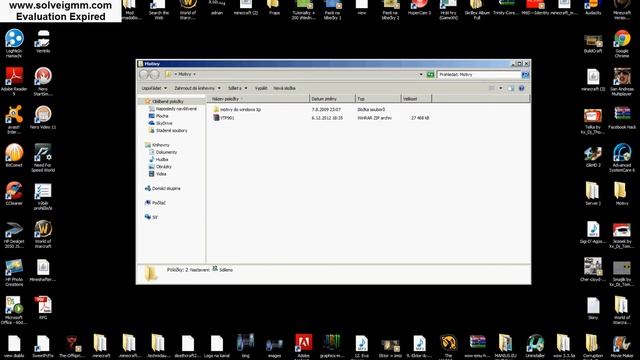Open the HP Deskjet 2050 desktop shortcut
The height and width of the screenshot is (360, 640).
14,233
